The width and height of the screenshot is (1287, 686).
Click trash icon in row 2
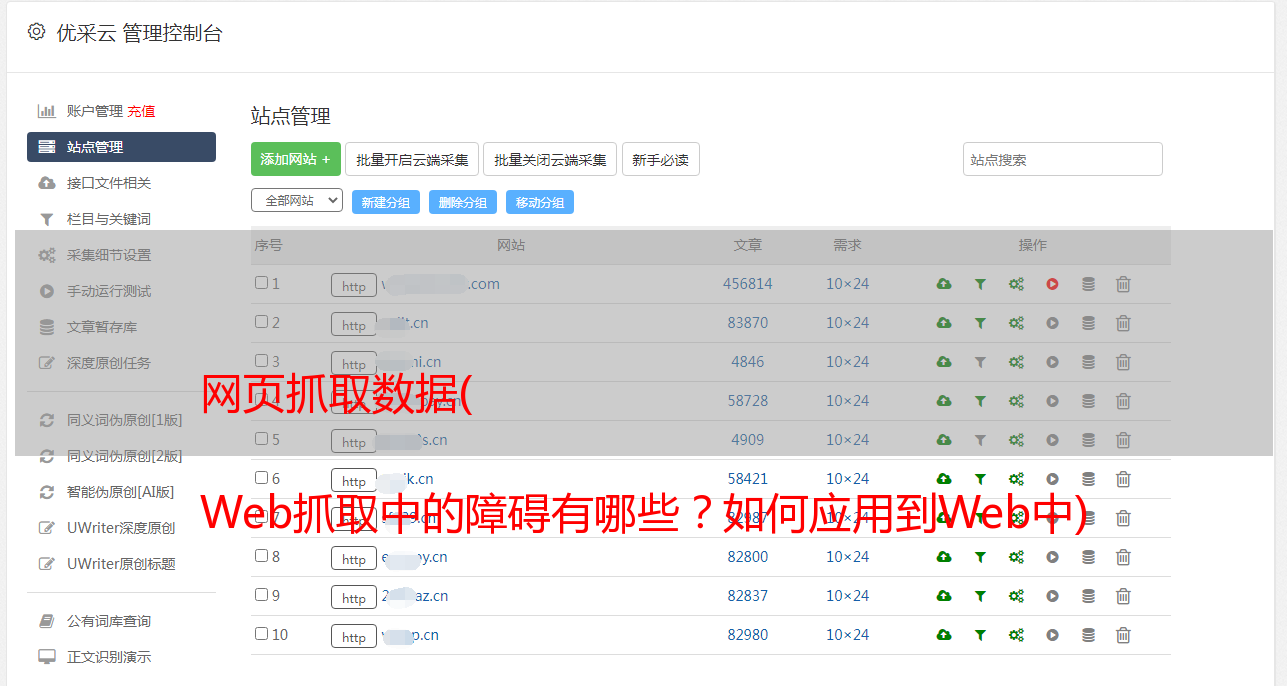(1123, 323)
